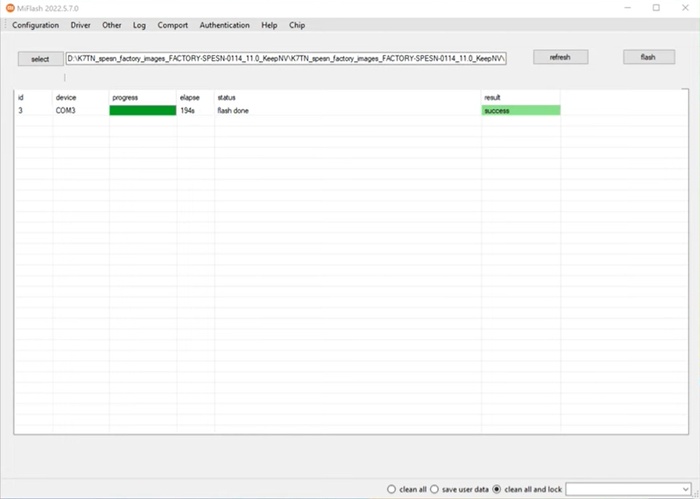
Task: Select the clean all radio option
Action: click(392, 489)
